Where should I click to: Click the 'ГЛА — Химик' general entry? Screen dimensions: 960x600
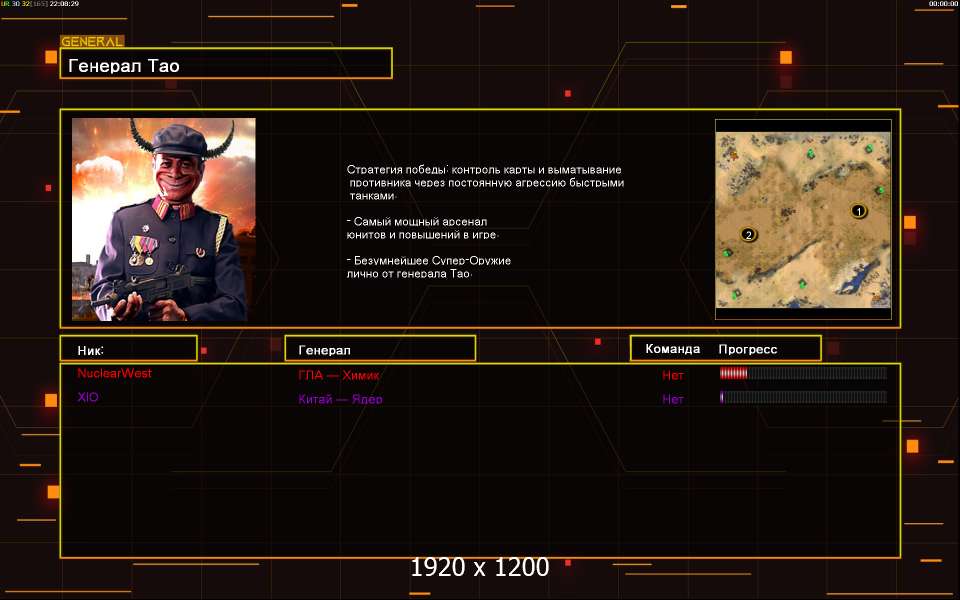tap(339, 375)
